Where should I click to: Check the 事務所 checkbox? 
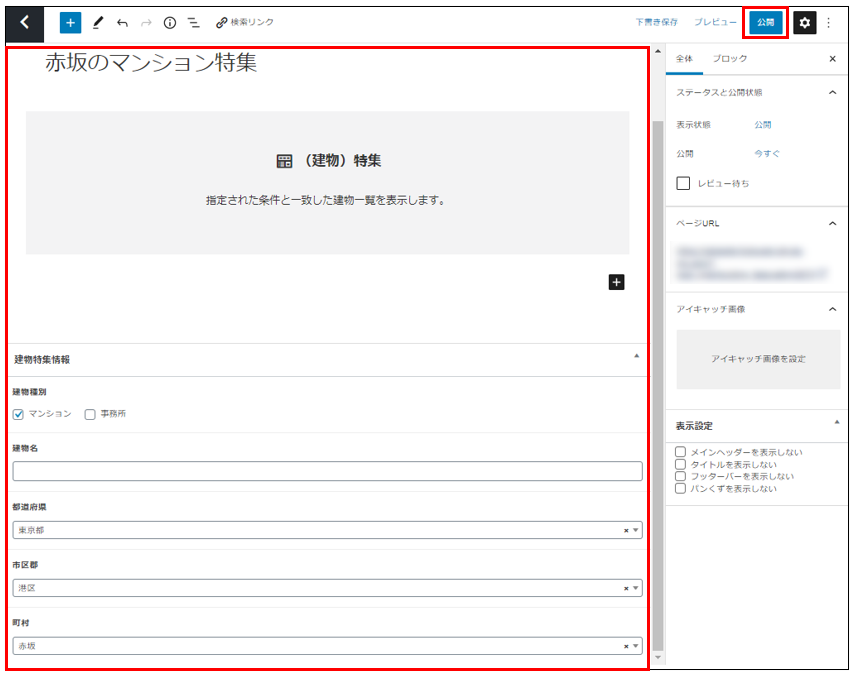click(x=90, y=414)
